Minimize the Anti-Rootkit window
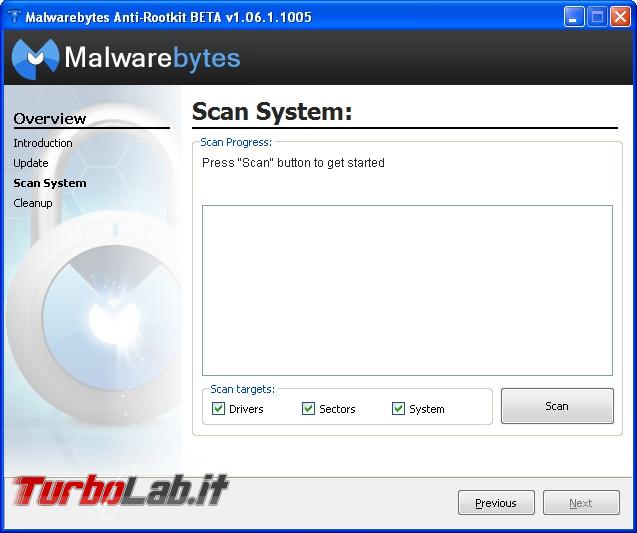This screenshot has width=637, height=533. tap(574, 17)
